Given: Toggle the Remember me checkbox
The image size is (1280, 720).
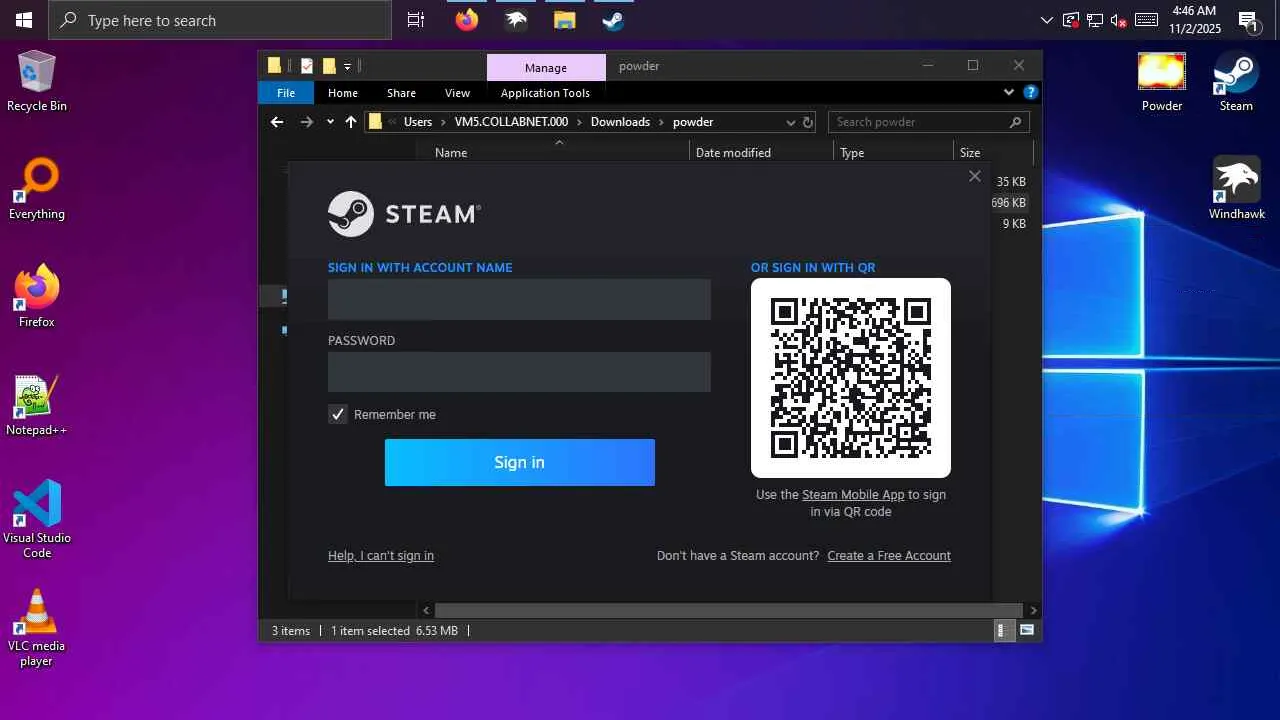Looking at the screenshot, I should (x=338, y=414).
